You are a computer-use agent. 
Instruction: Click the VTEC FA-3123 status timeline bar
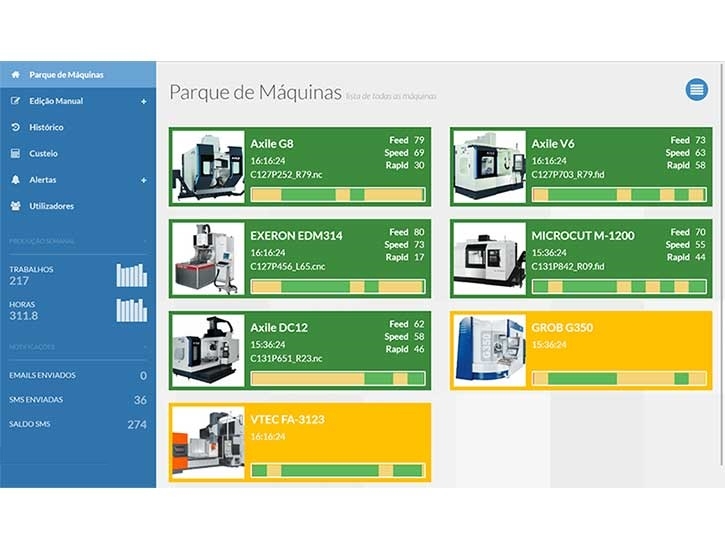tap(338, 470)
